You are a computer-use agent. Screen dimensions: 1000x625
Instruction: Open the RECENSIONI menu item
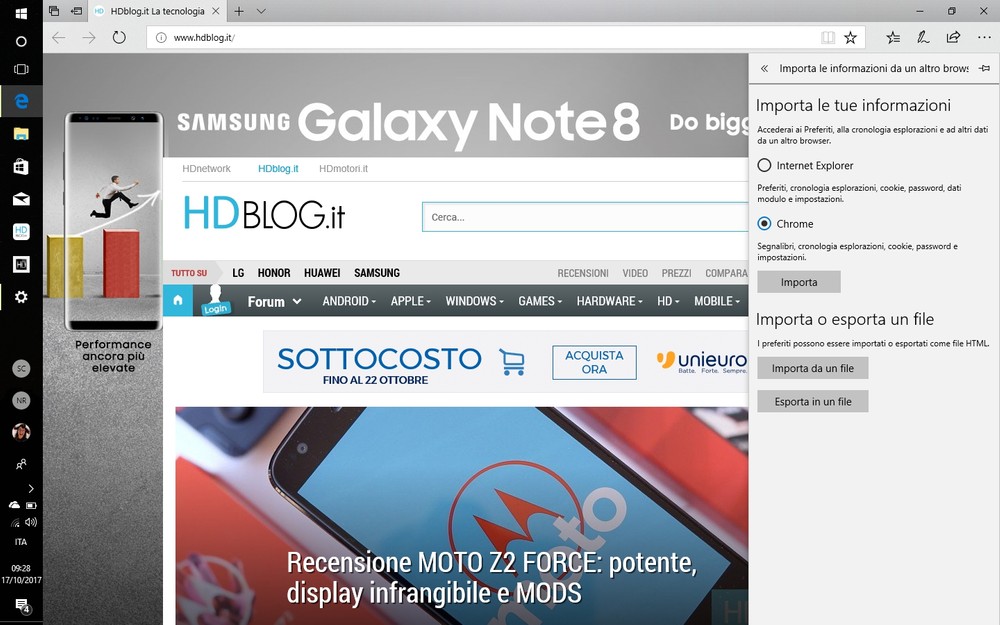coord(582,273)
